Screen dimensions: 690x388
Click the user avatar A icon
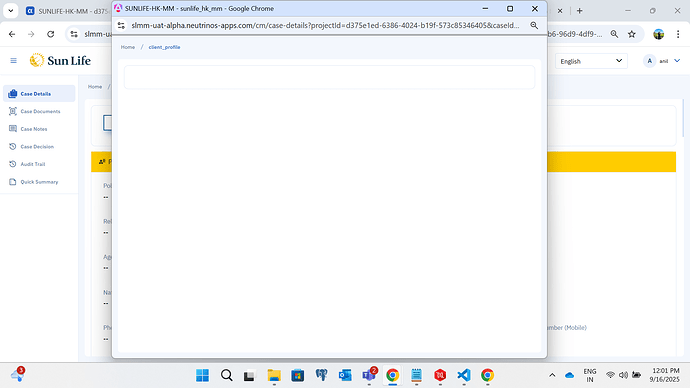[650, 61]
